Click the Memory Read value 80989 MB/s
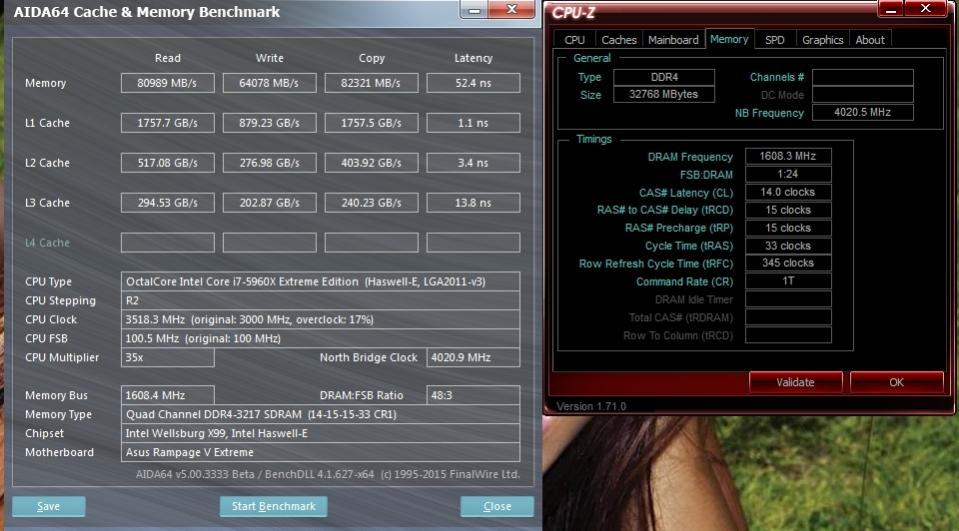The width and height of the screenshot is (959, 531). coord(168,83)
